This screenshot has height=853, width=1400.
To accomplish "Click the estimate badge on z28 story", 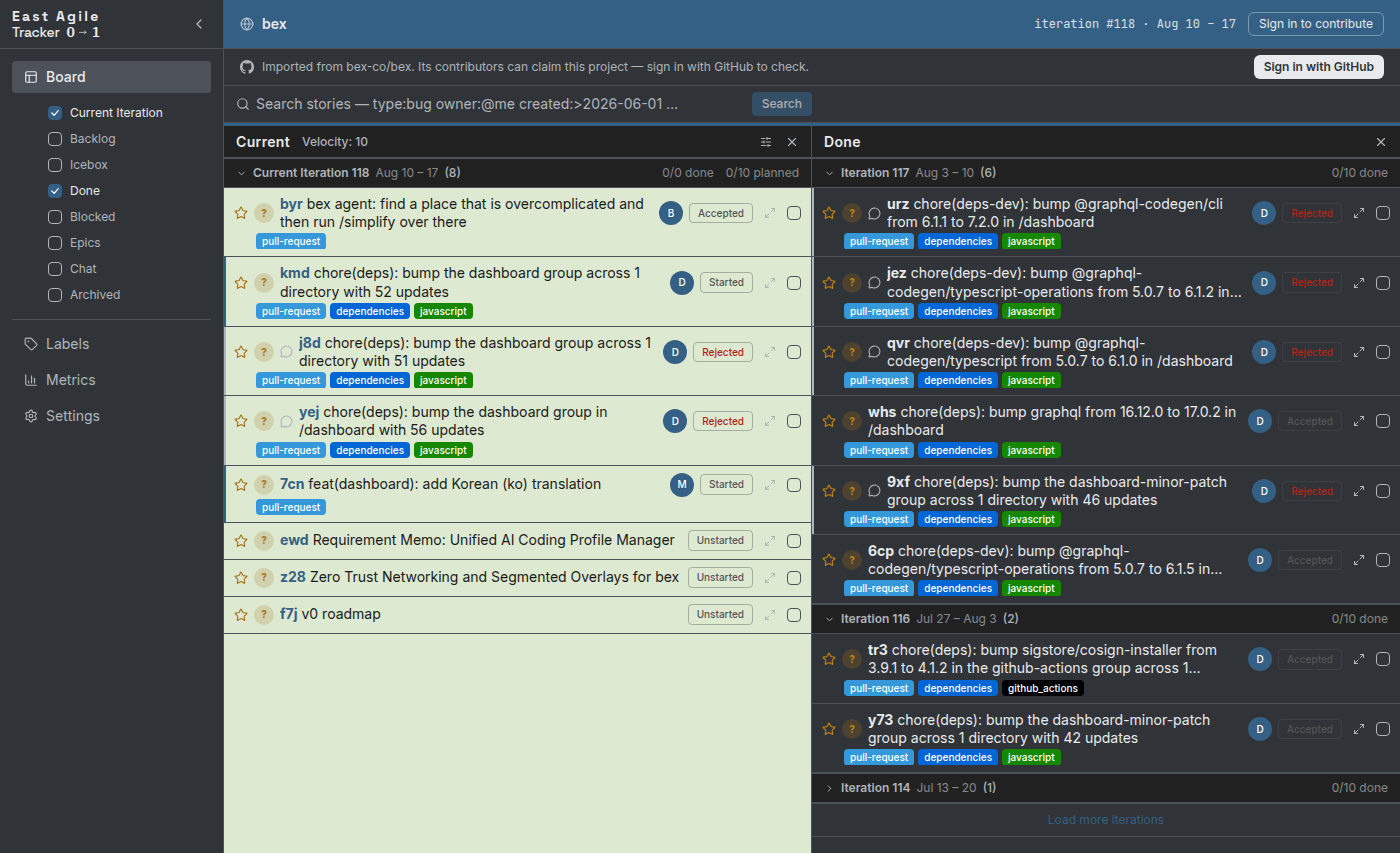I will click(264, 578).
